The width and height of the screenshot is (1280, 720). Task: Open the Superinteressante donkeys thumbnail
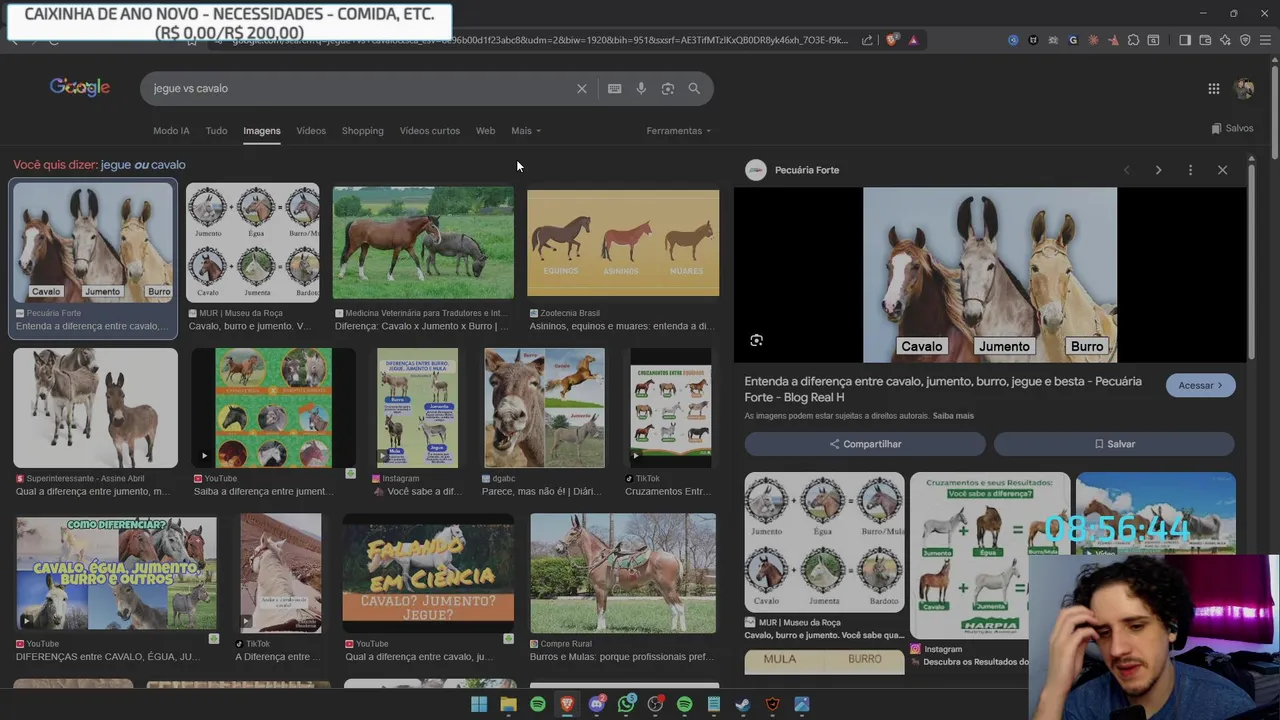[95, 408]
